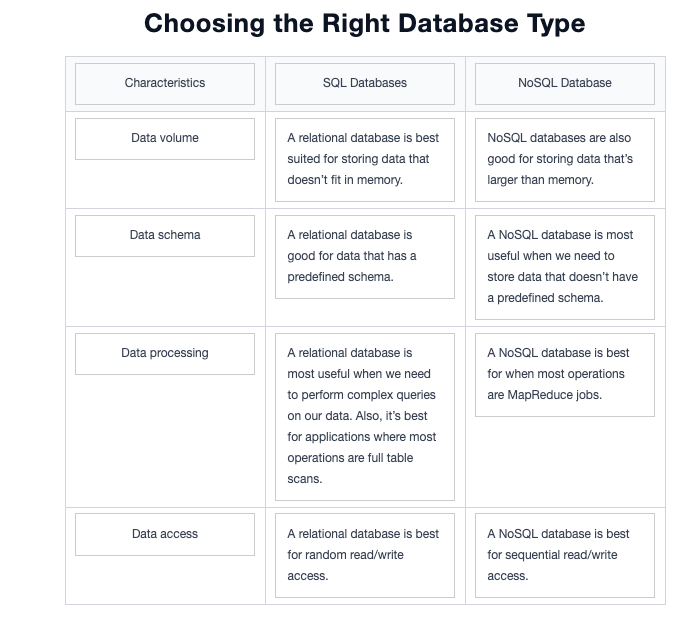
Task: Click the Data volume row label
Action: click(165, 139)
